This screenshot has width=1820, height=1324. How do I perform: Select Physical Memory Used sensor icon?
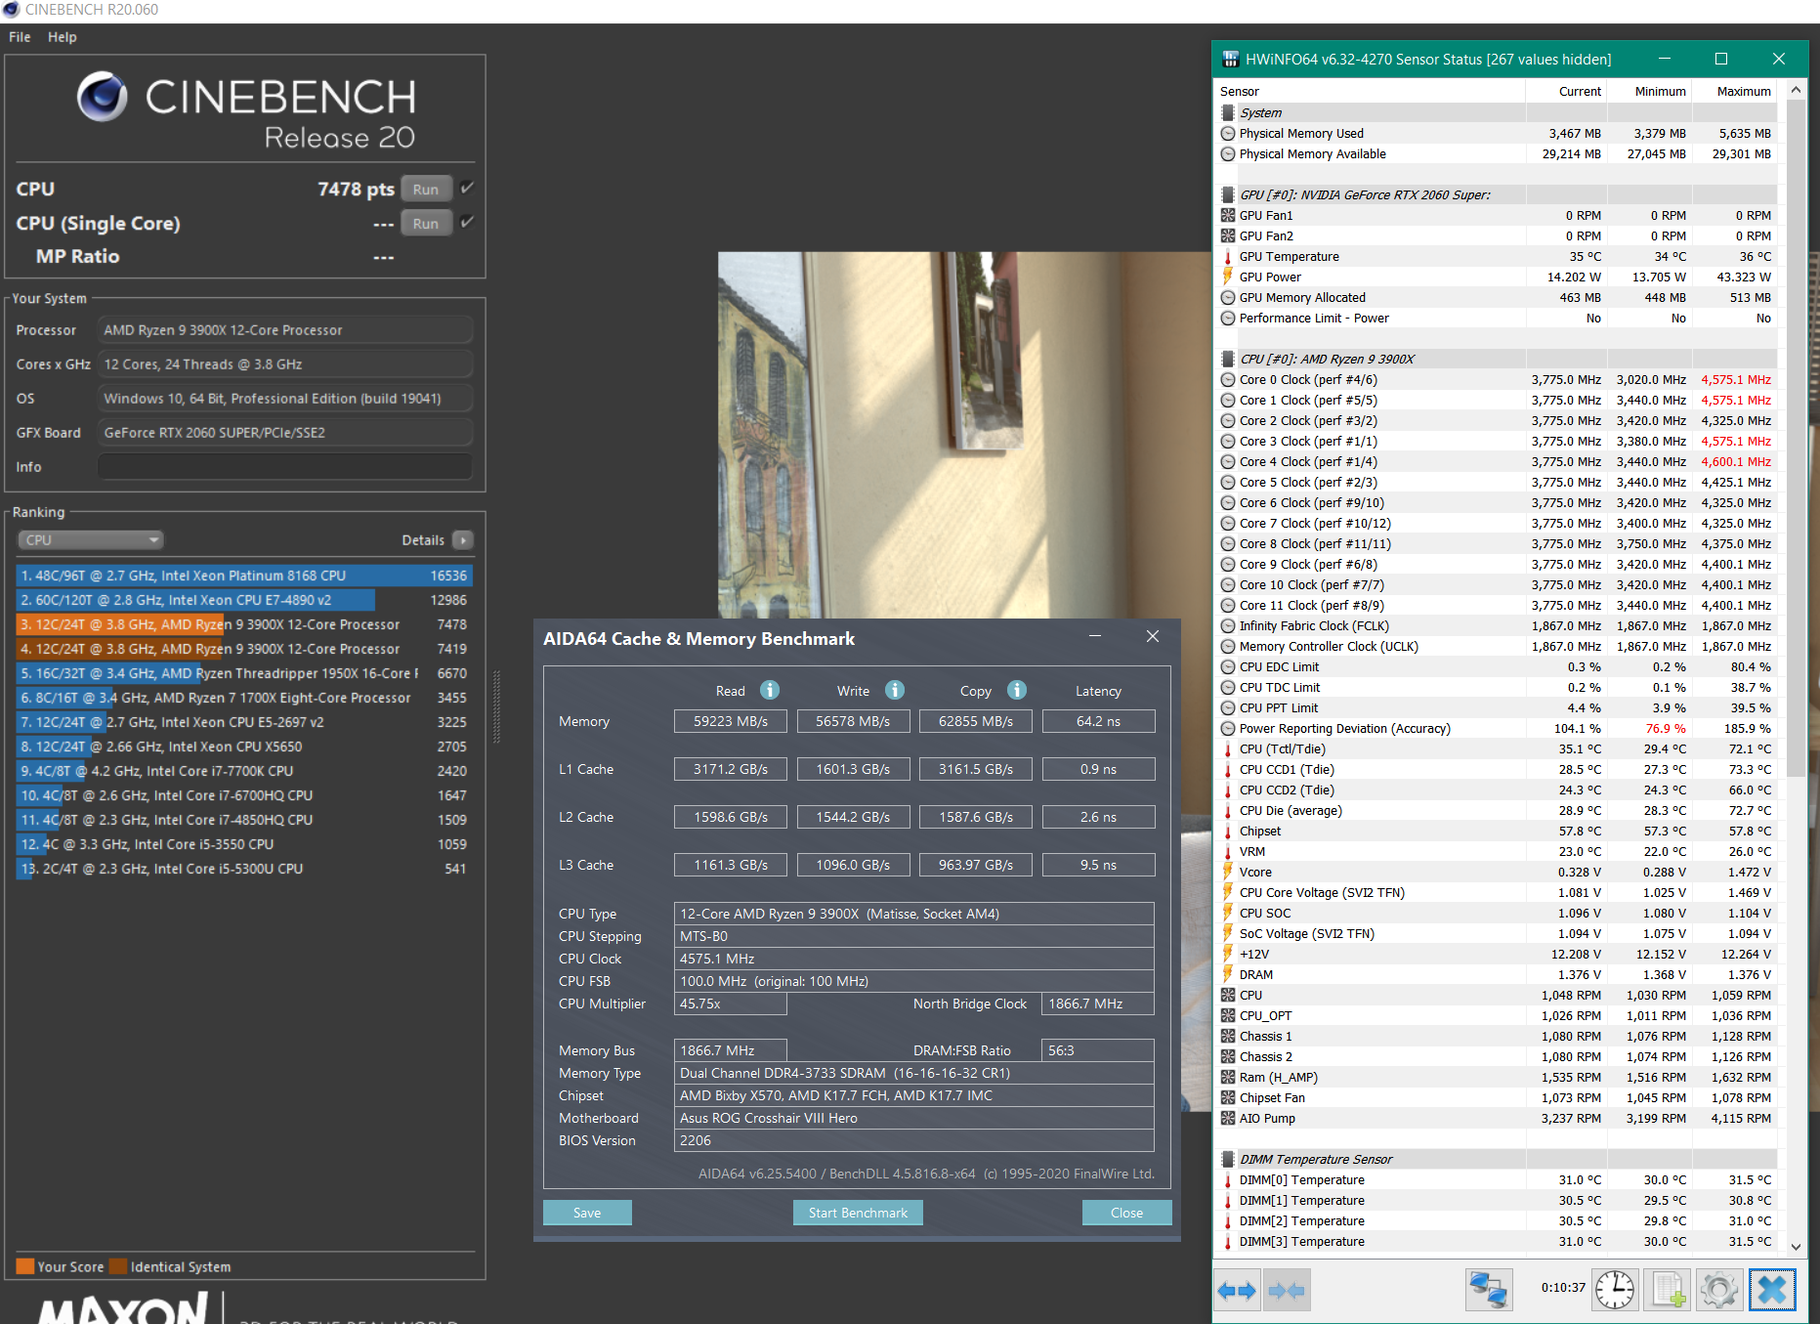coord(1228,133)
